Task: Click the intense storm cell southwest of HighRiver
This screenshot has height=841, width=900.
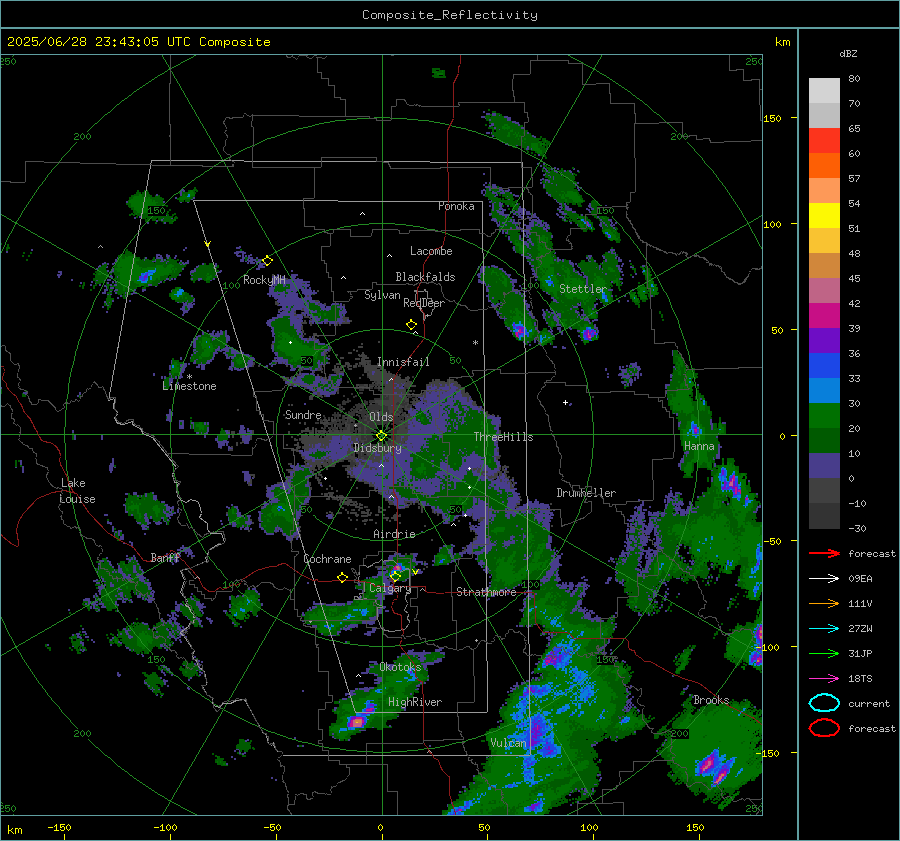Action: [x=356, y=722]
